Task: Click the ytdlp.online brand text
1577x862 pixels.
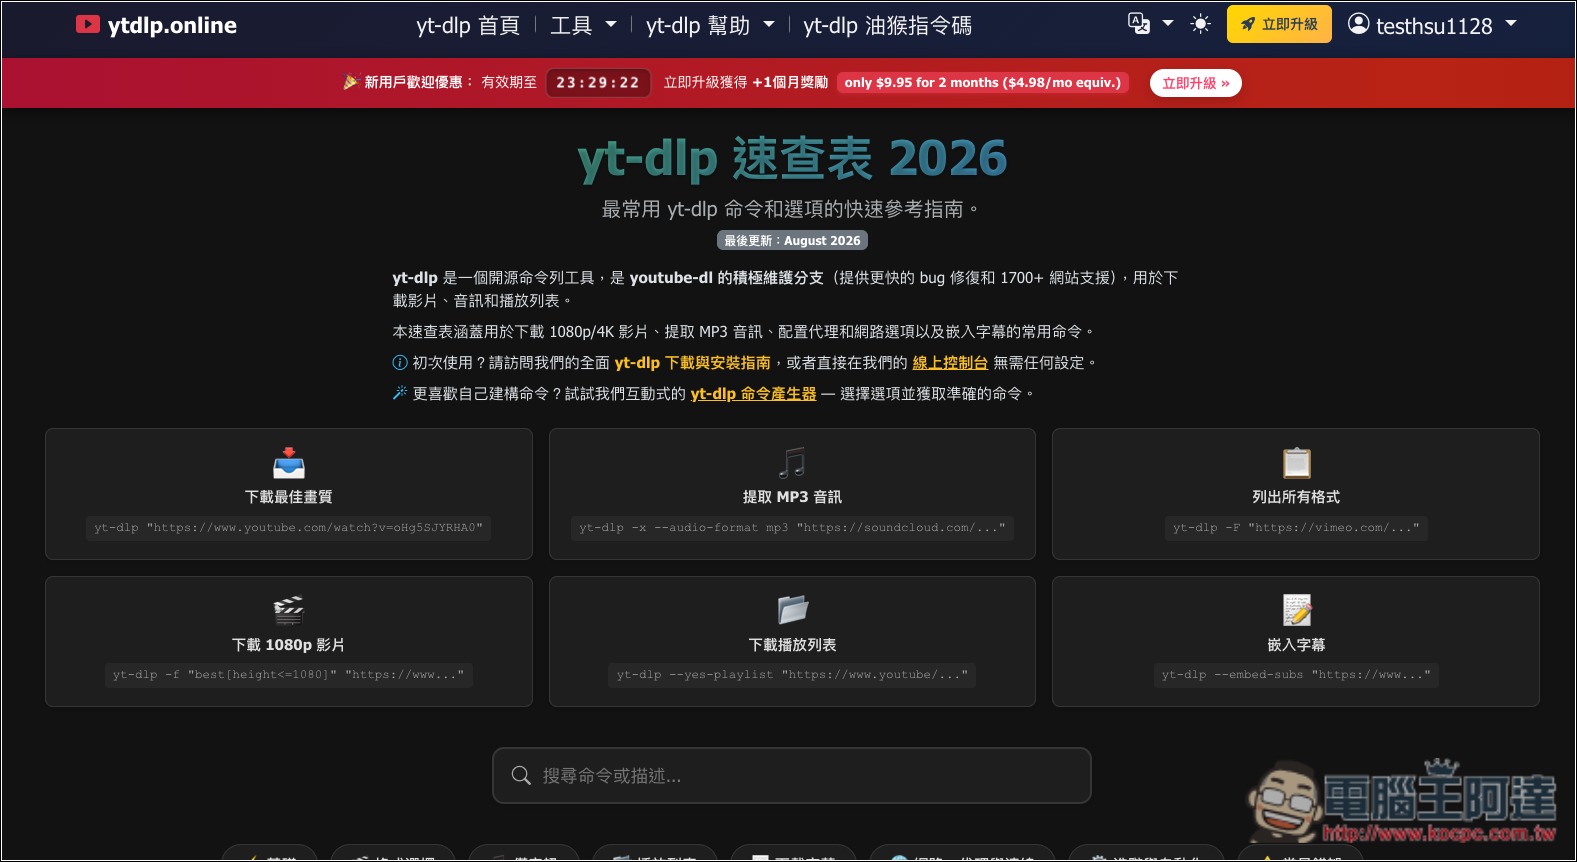Action: tap(172, 25)
